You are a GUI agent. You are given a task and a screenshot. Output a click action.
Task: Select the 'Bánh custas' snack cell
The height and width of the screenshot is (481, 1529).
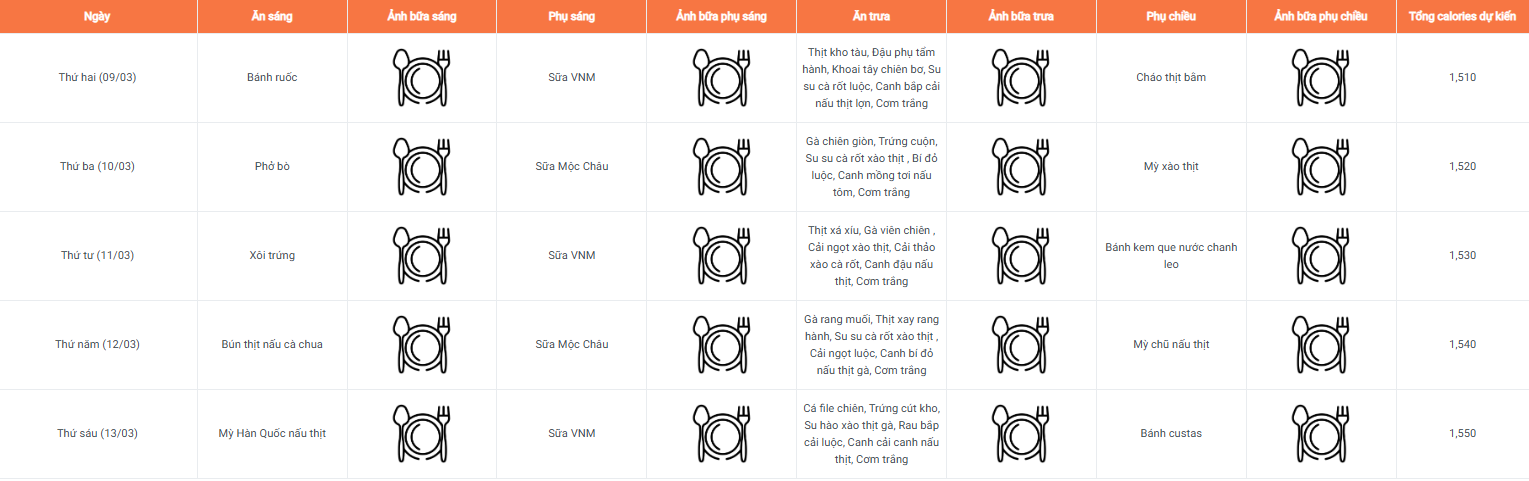tap(1171, 433)
